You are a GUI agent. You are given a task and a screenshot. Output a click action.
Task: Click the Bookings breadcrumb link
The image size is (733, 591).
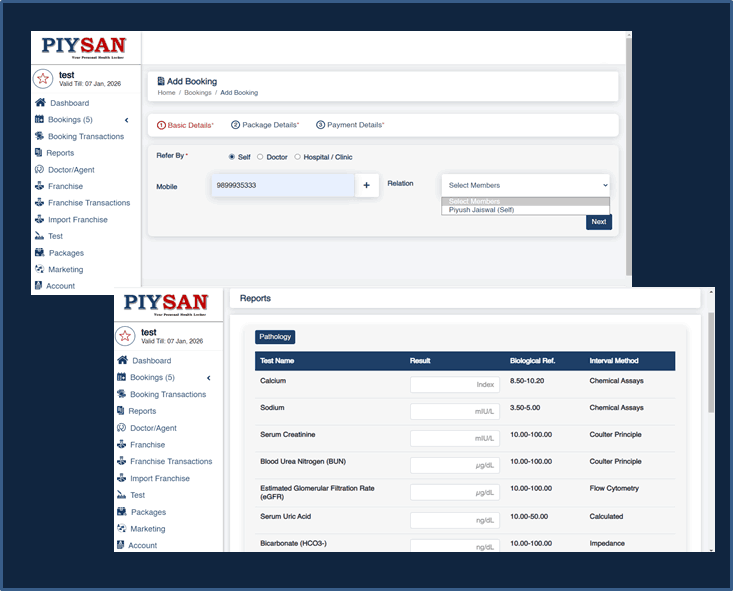pos(198,93)
